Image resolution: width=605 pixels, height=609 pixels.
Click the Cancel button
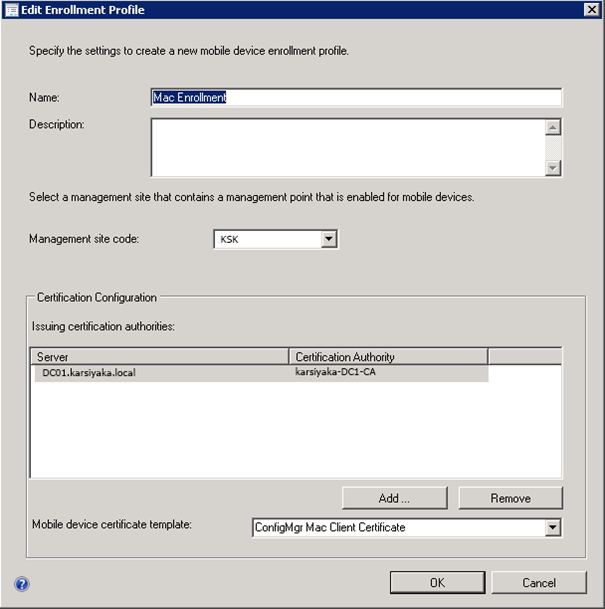click(x=539, y=582)
